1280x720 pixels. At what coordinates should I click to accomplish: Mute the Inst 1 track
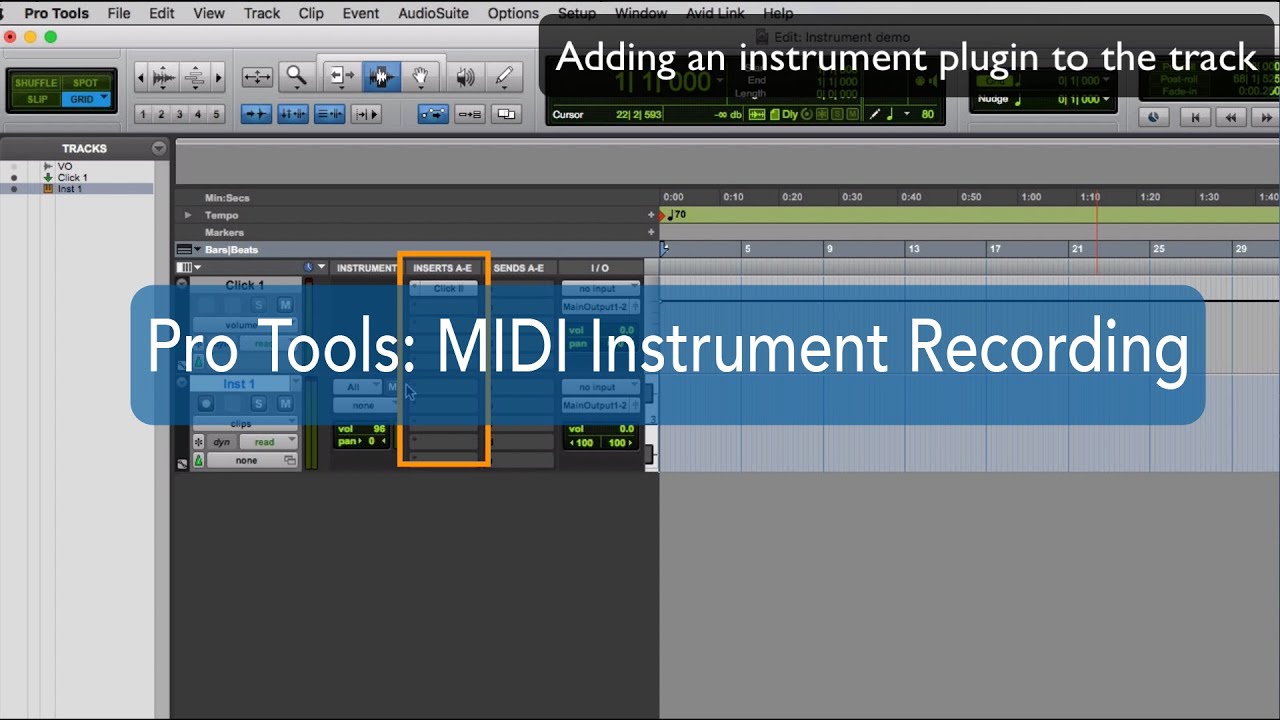click(285, 404)
